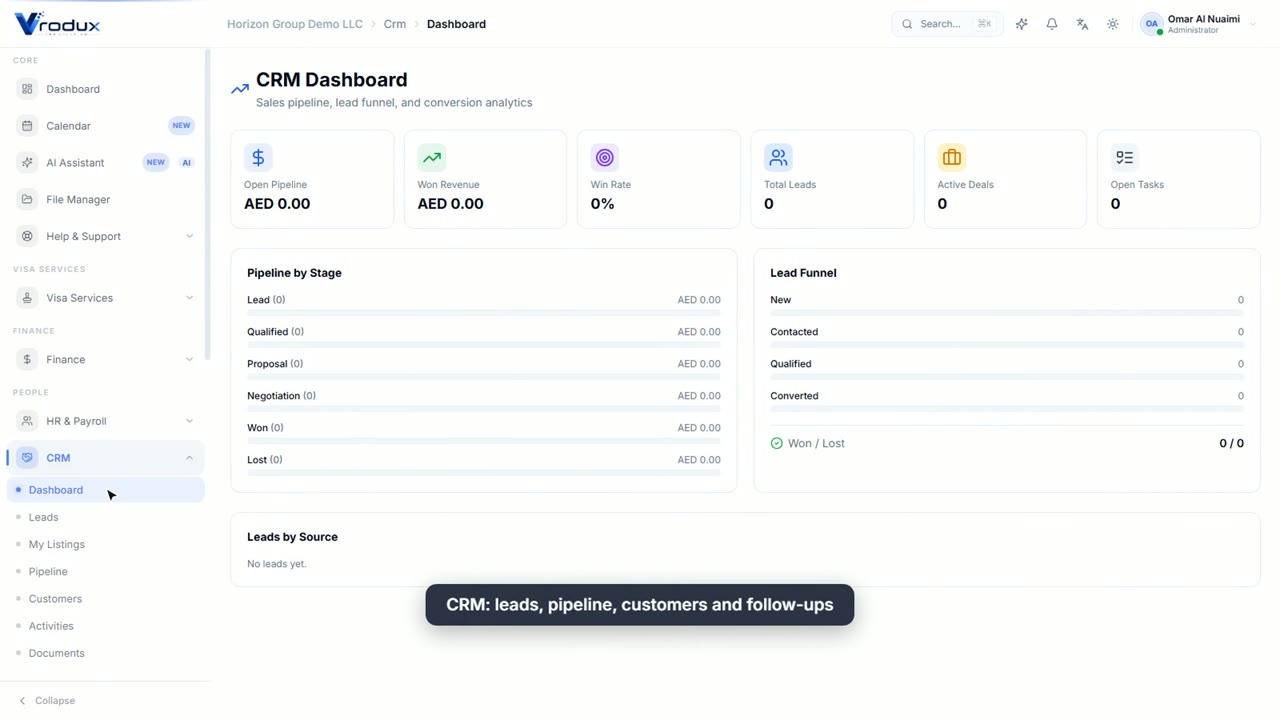Click the "Converted" row label in Lead Funnel

[x=794, y=396]
